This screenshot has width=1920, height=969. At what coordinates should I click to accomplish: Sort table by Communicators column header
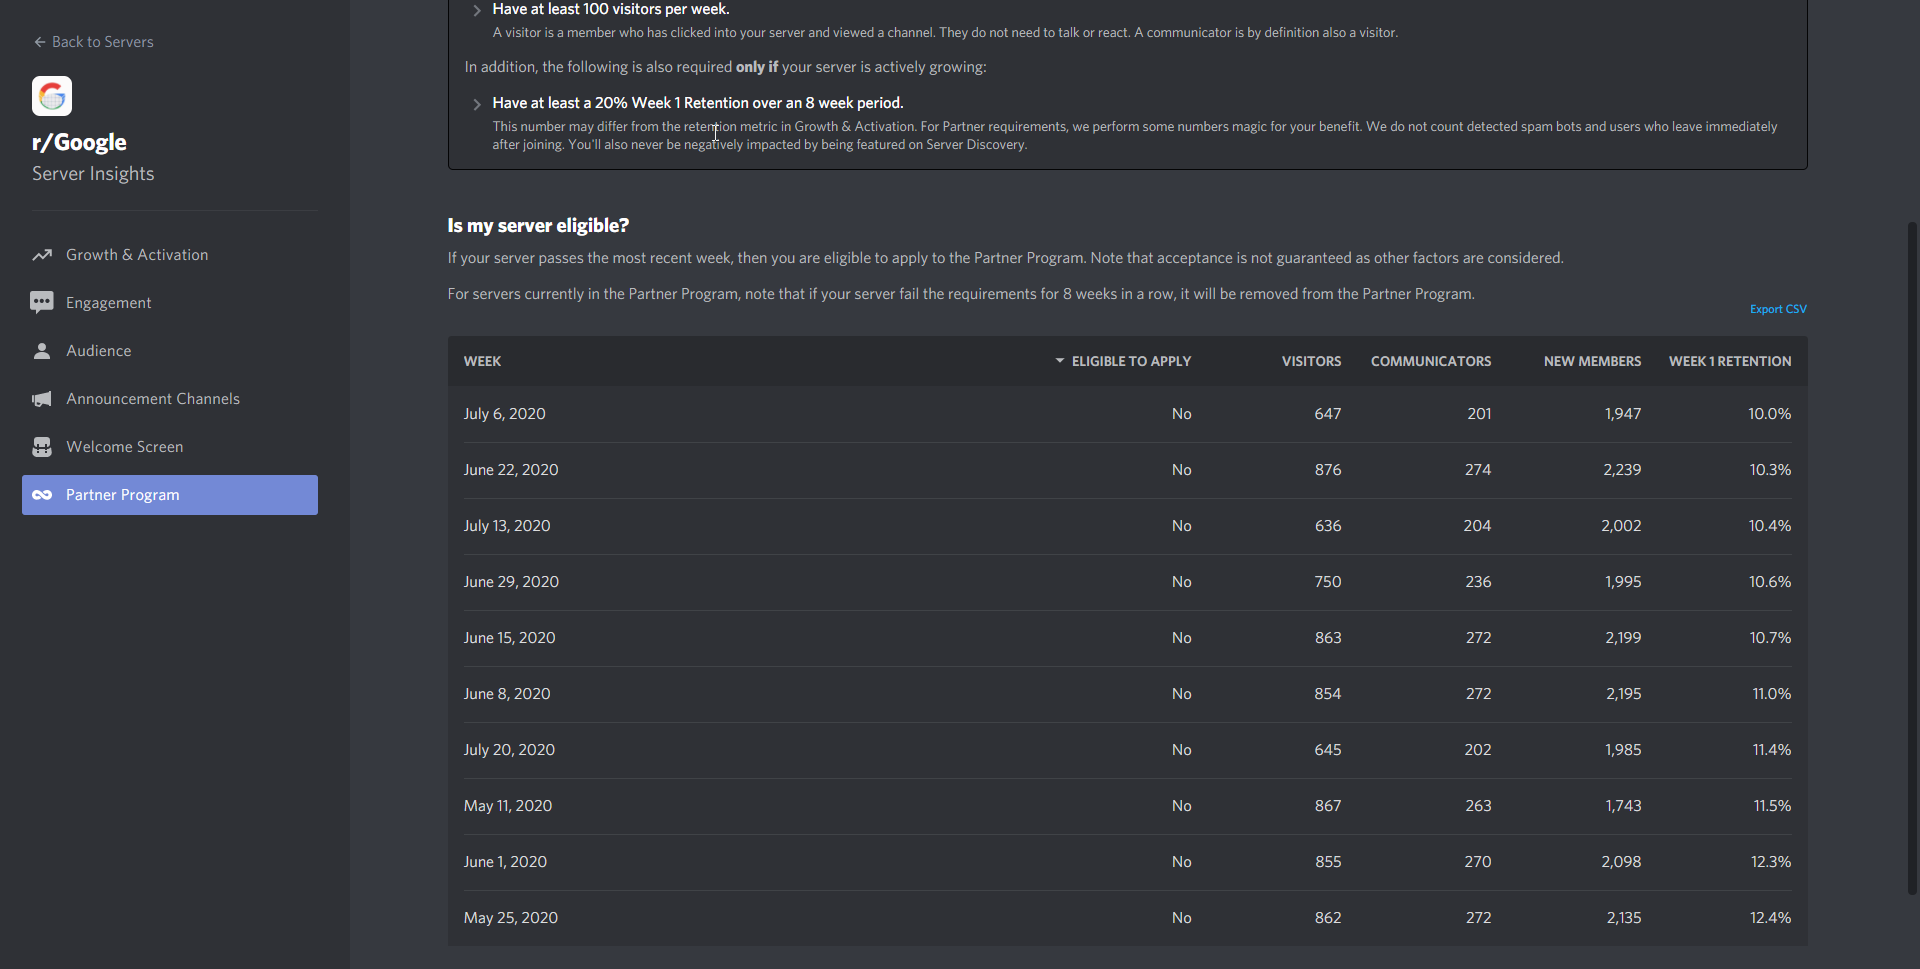pos(1430,361)
